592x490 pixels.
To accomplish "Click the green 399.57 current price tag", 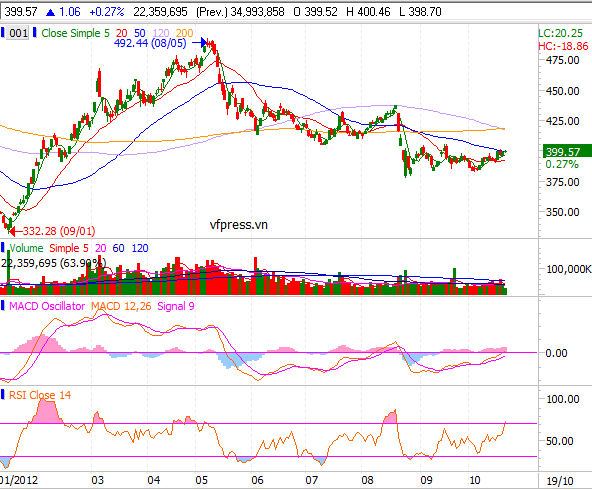I will click(x=567, y=152).
